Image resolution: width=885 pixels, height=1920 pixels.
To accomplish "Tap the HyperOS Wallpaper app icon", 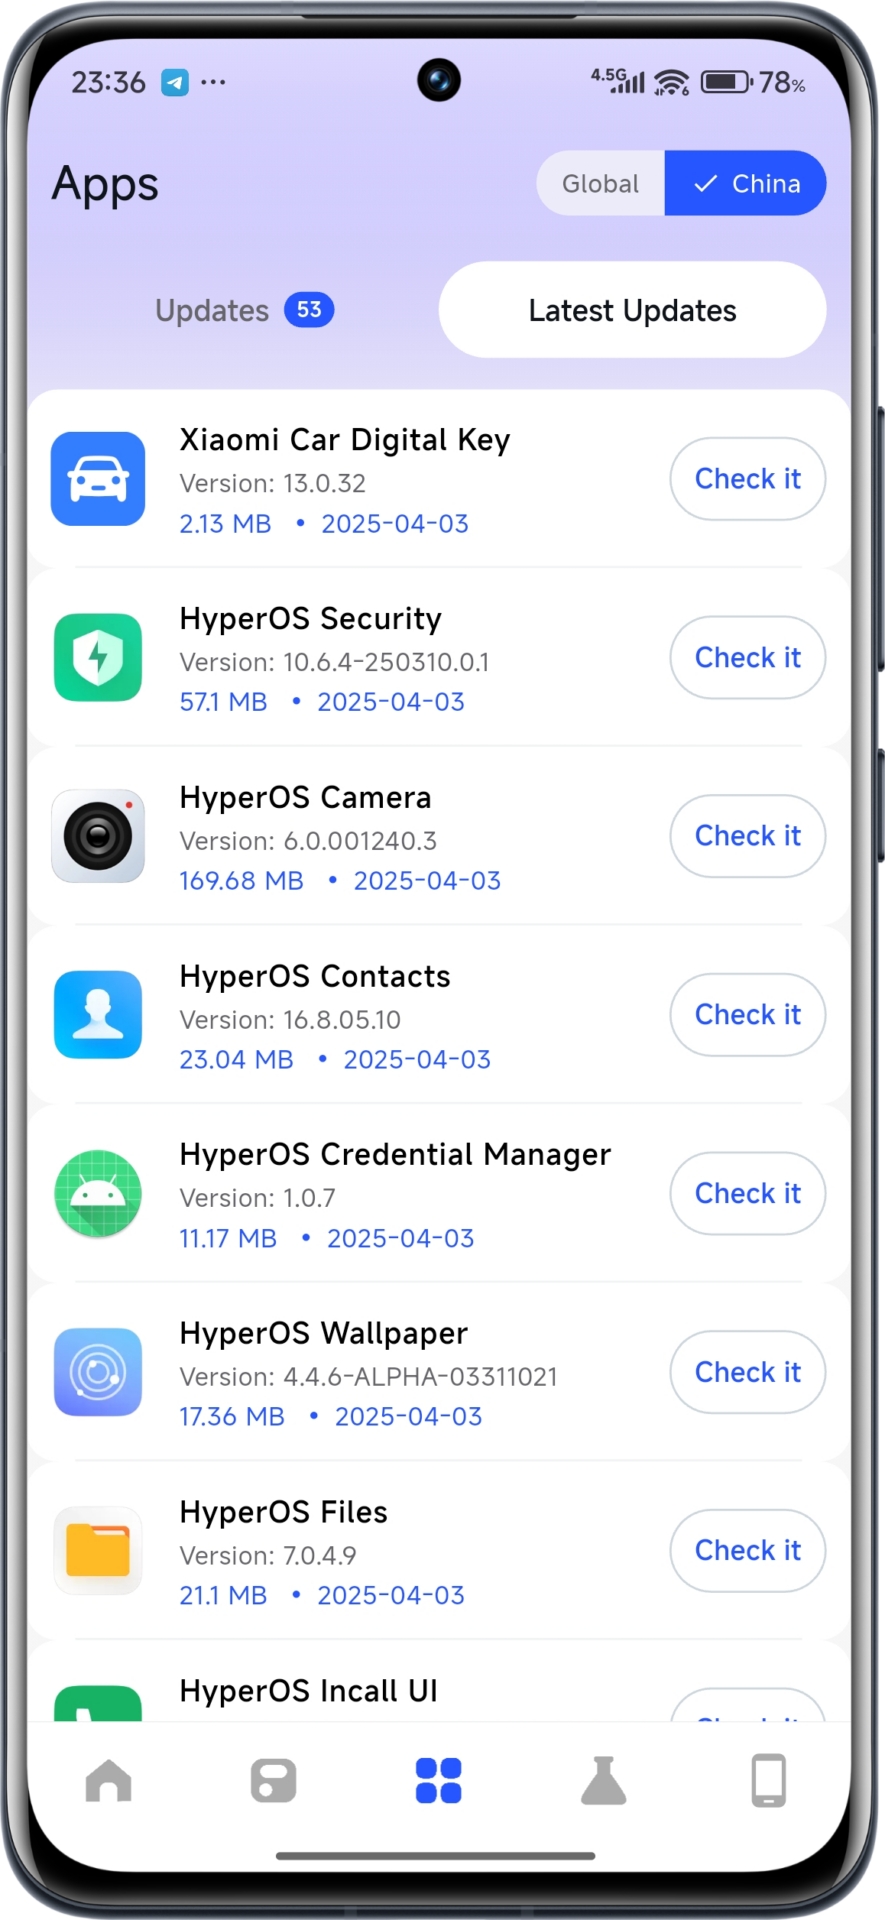I will [x=98, y=1372].
